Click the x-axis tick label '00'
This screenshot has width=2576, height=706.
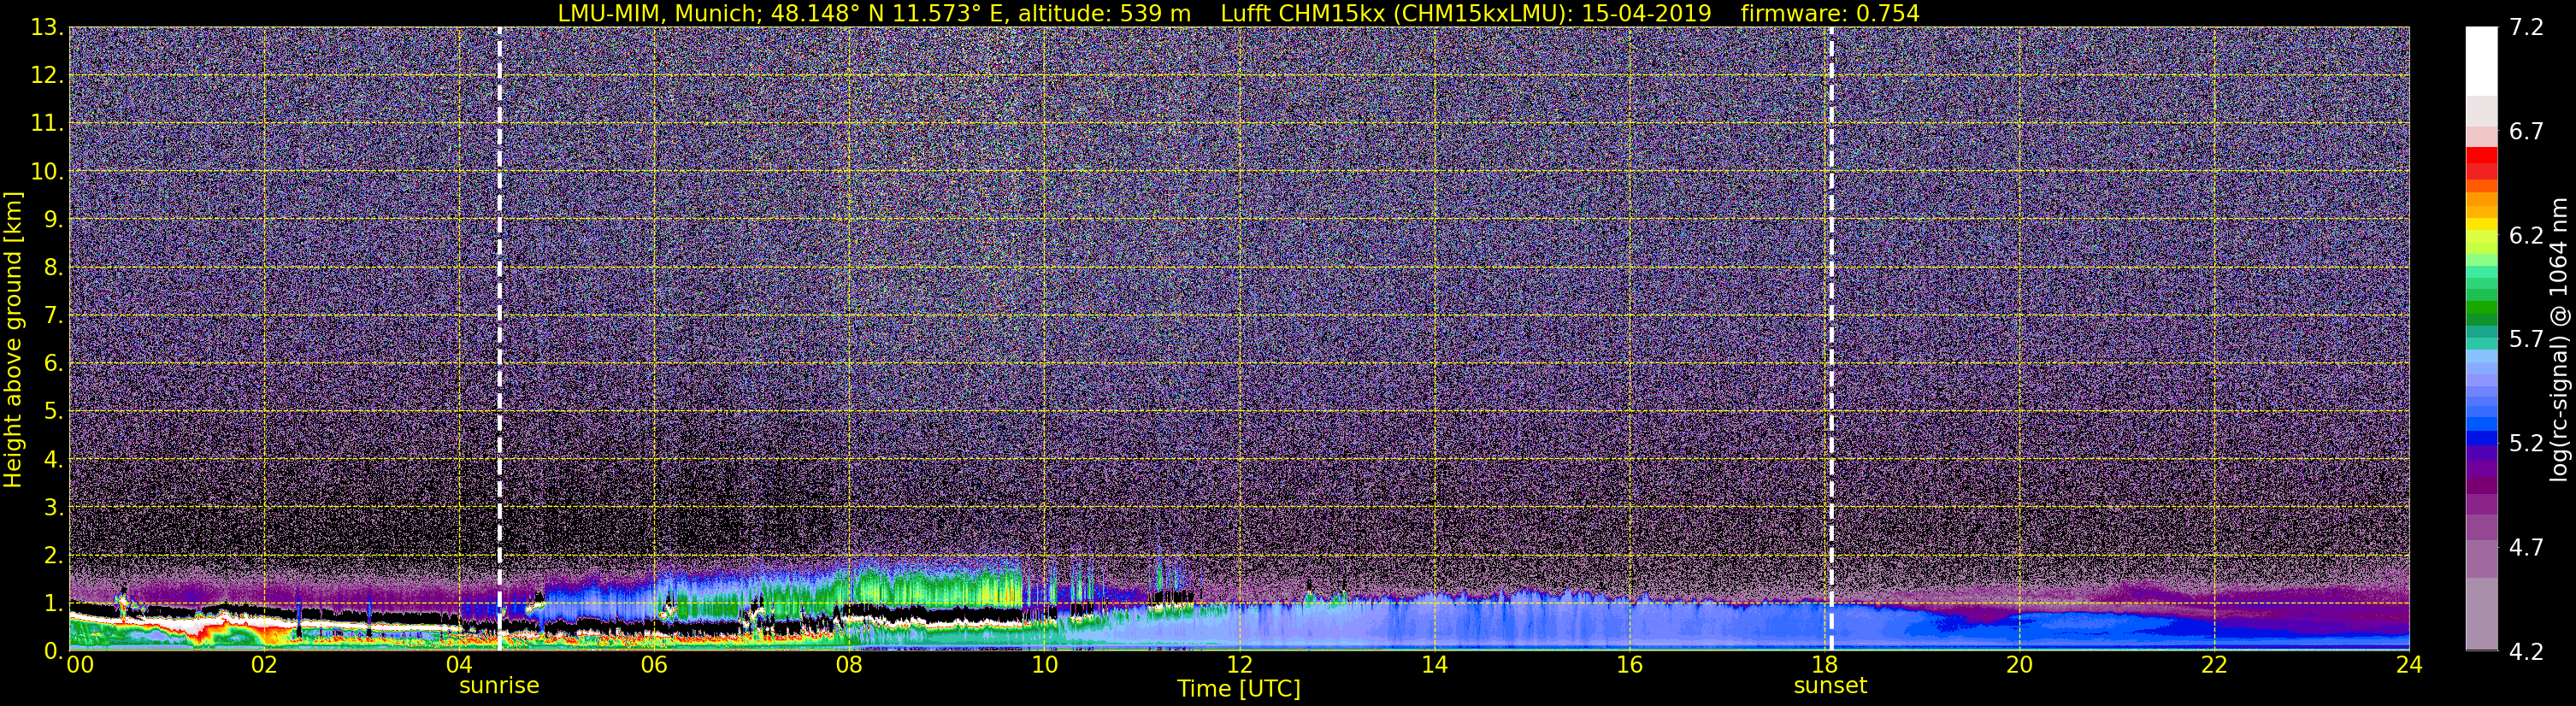click(x=80, y=665)
